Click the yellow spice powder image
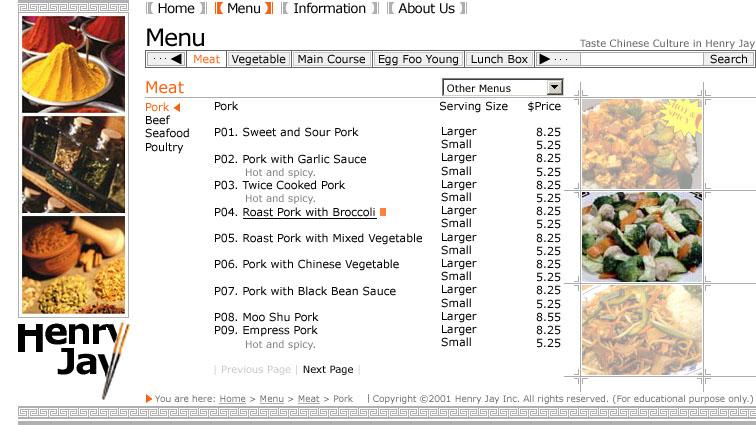Image resolution: width=756 pixels, height=425 pixels. pyautogui.click(x=73, y=64)
